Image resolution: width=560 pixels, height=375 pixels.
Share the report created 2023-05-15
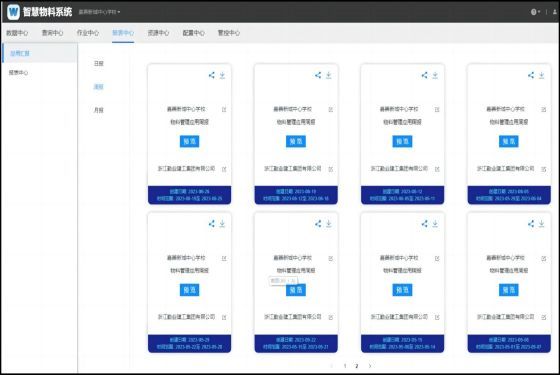click(x=424, y=224)
